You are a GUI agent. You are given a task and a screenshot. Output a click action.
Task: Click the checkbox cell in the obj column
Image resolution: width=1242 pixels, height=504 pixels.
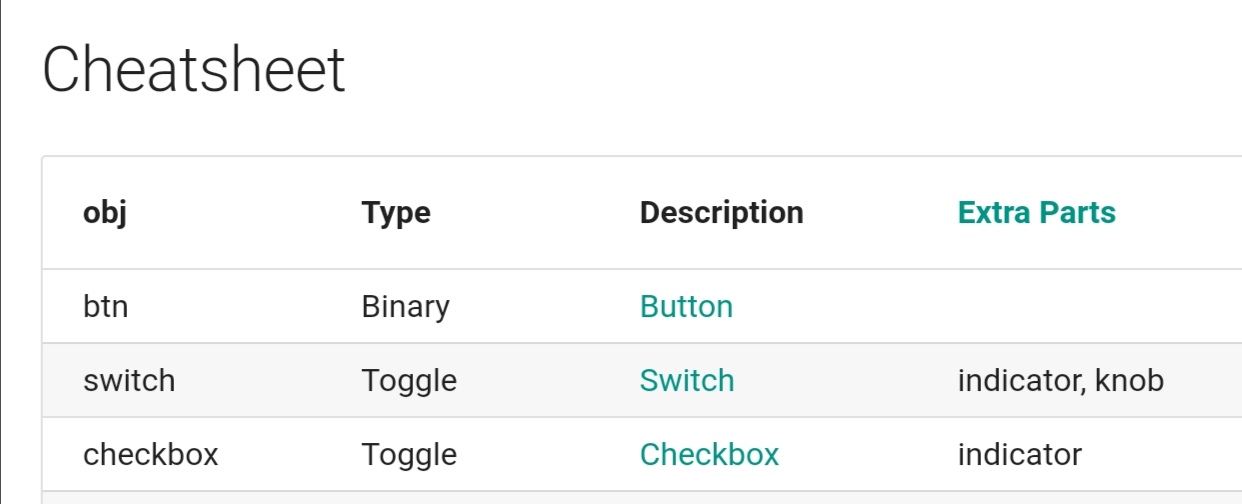pyautogui.click(x=150, y=454)
